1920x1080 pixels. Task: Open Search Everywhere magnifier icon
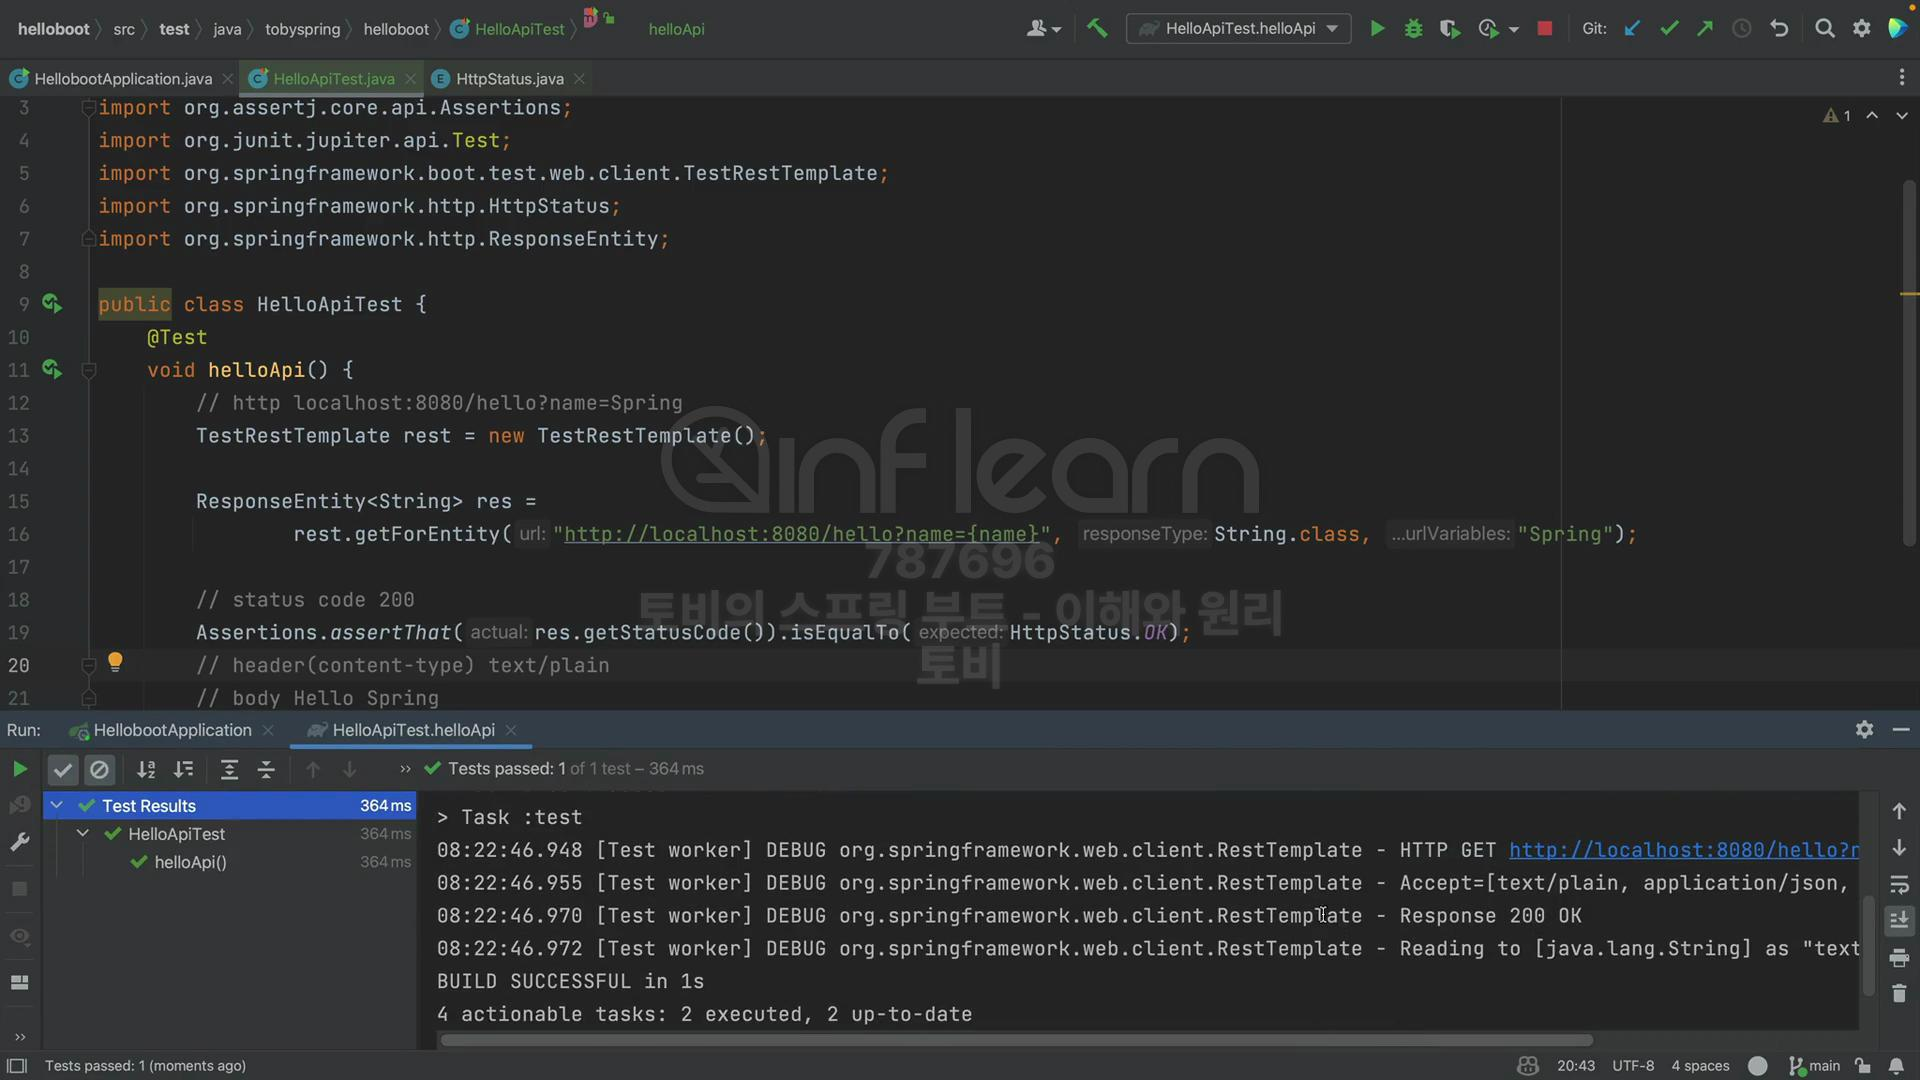[1824, 29]
